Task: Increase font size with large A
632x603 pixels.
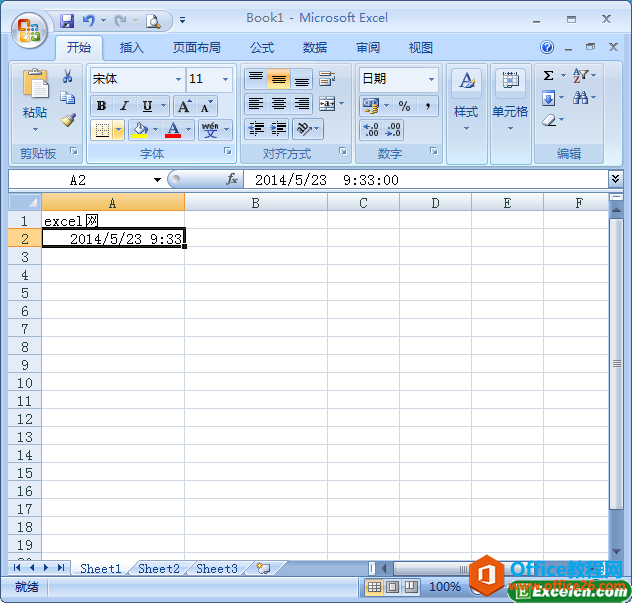Action: tap(184, 106)
